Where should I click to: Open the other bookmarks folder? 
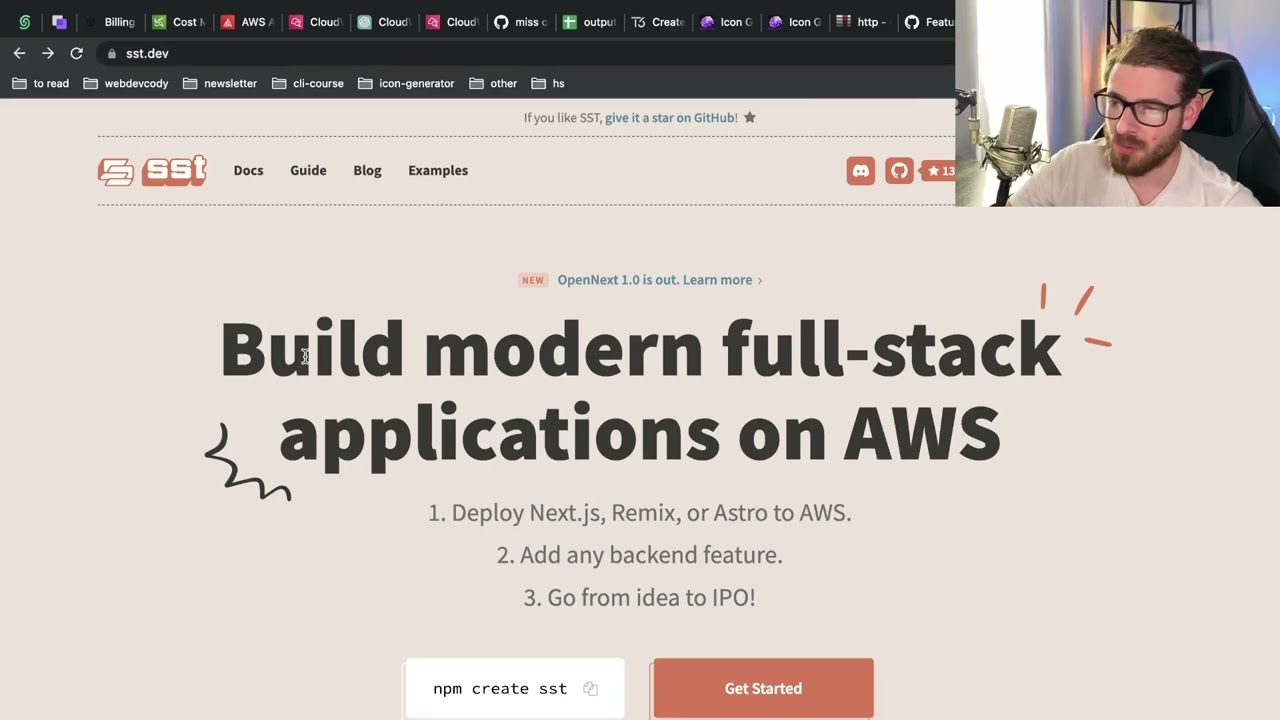pyautogui.click(x=493, y=83)
